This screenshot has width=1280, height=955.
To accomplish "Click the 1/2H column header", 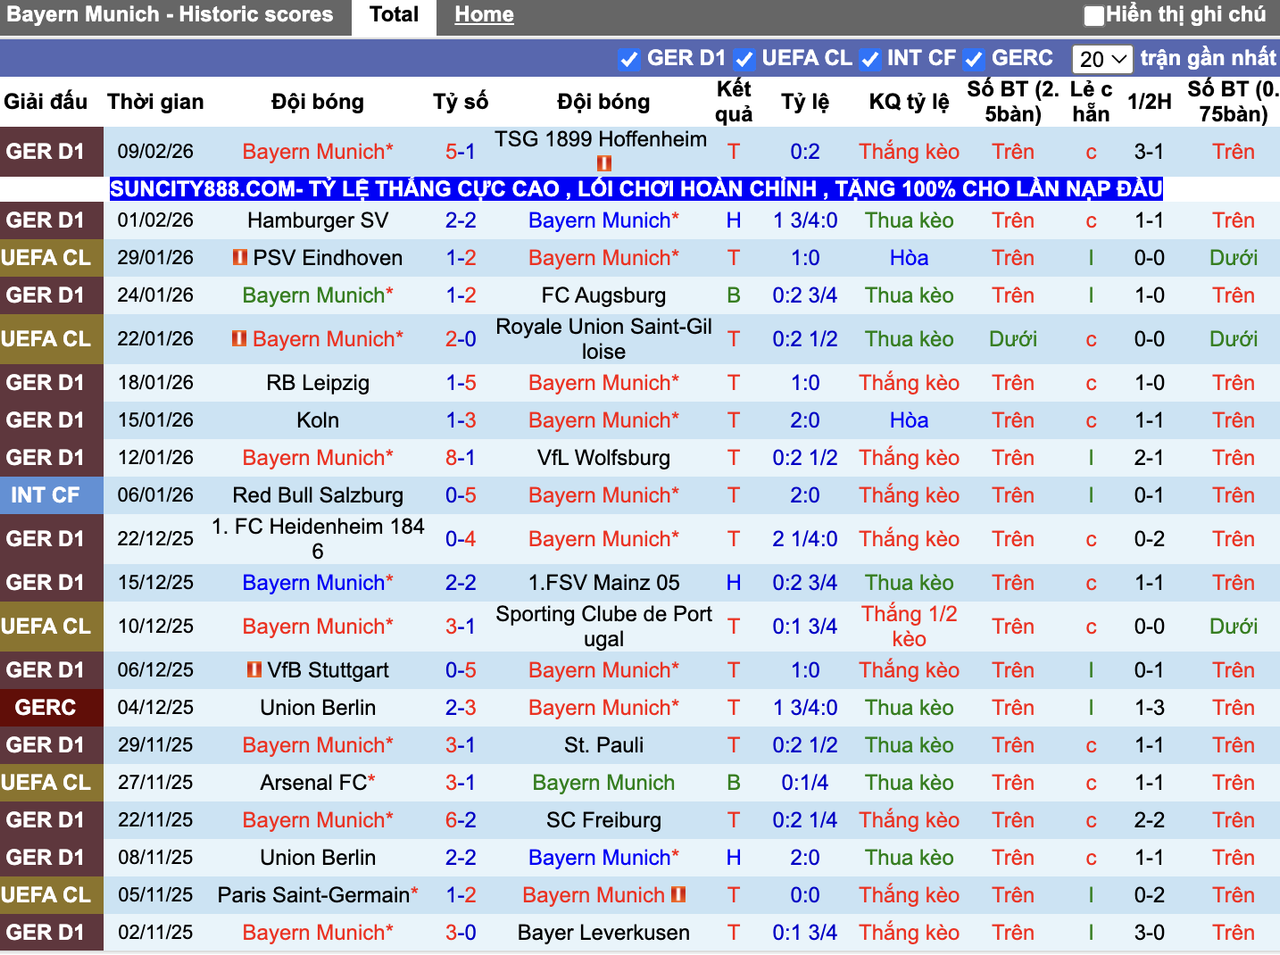I will coord(1149,102).
